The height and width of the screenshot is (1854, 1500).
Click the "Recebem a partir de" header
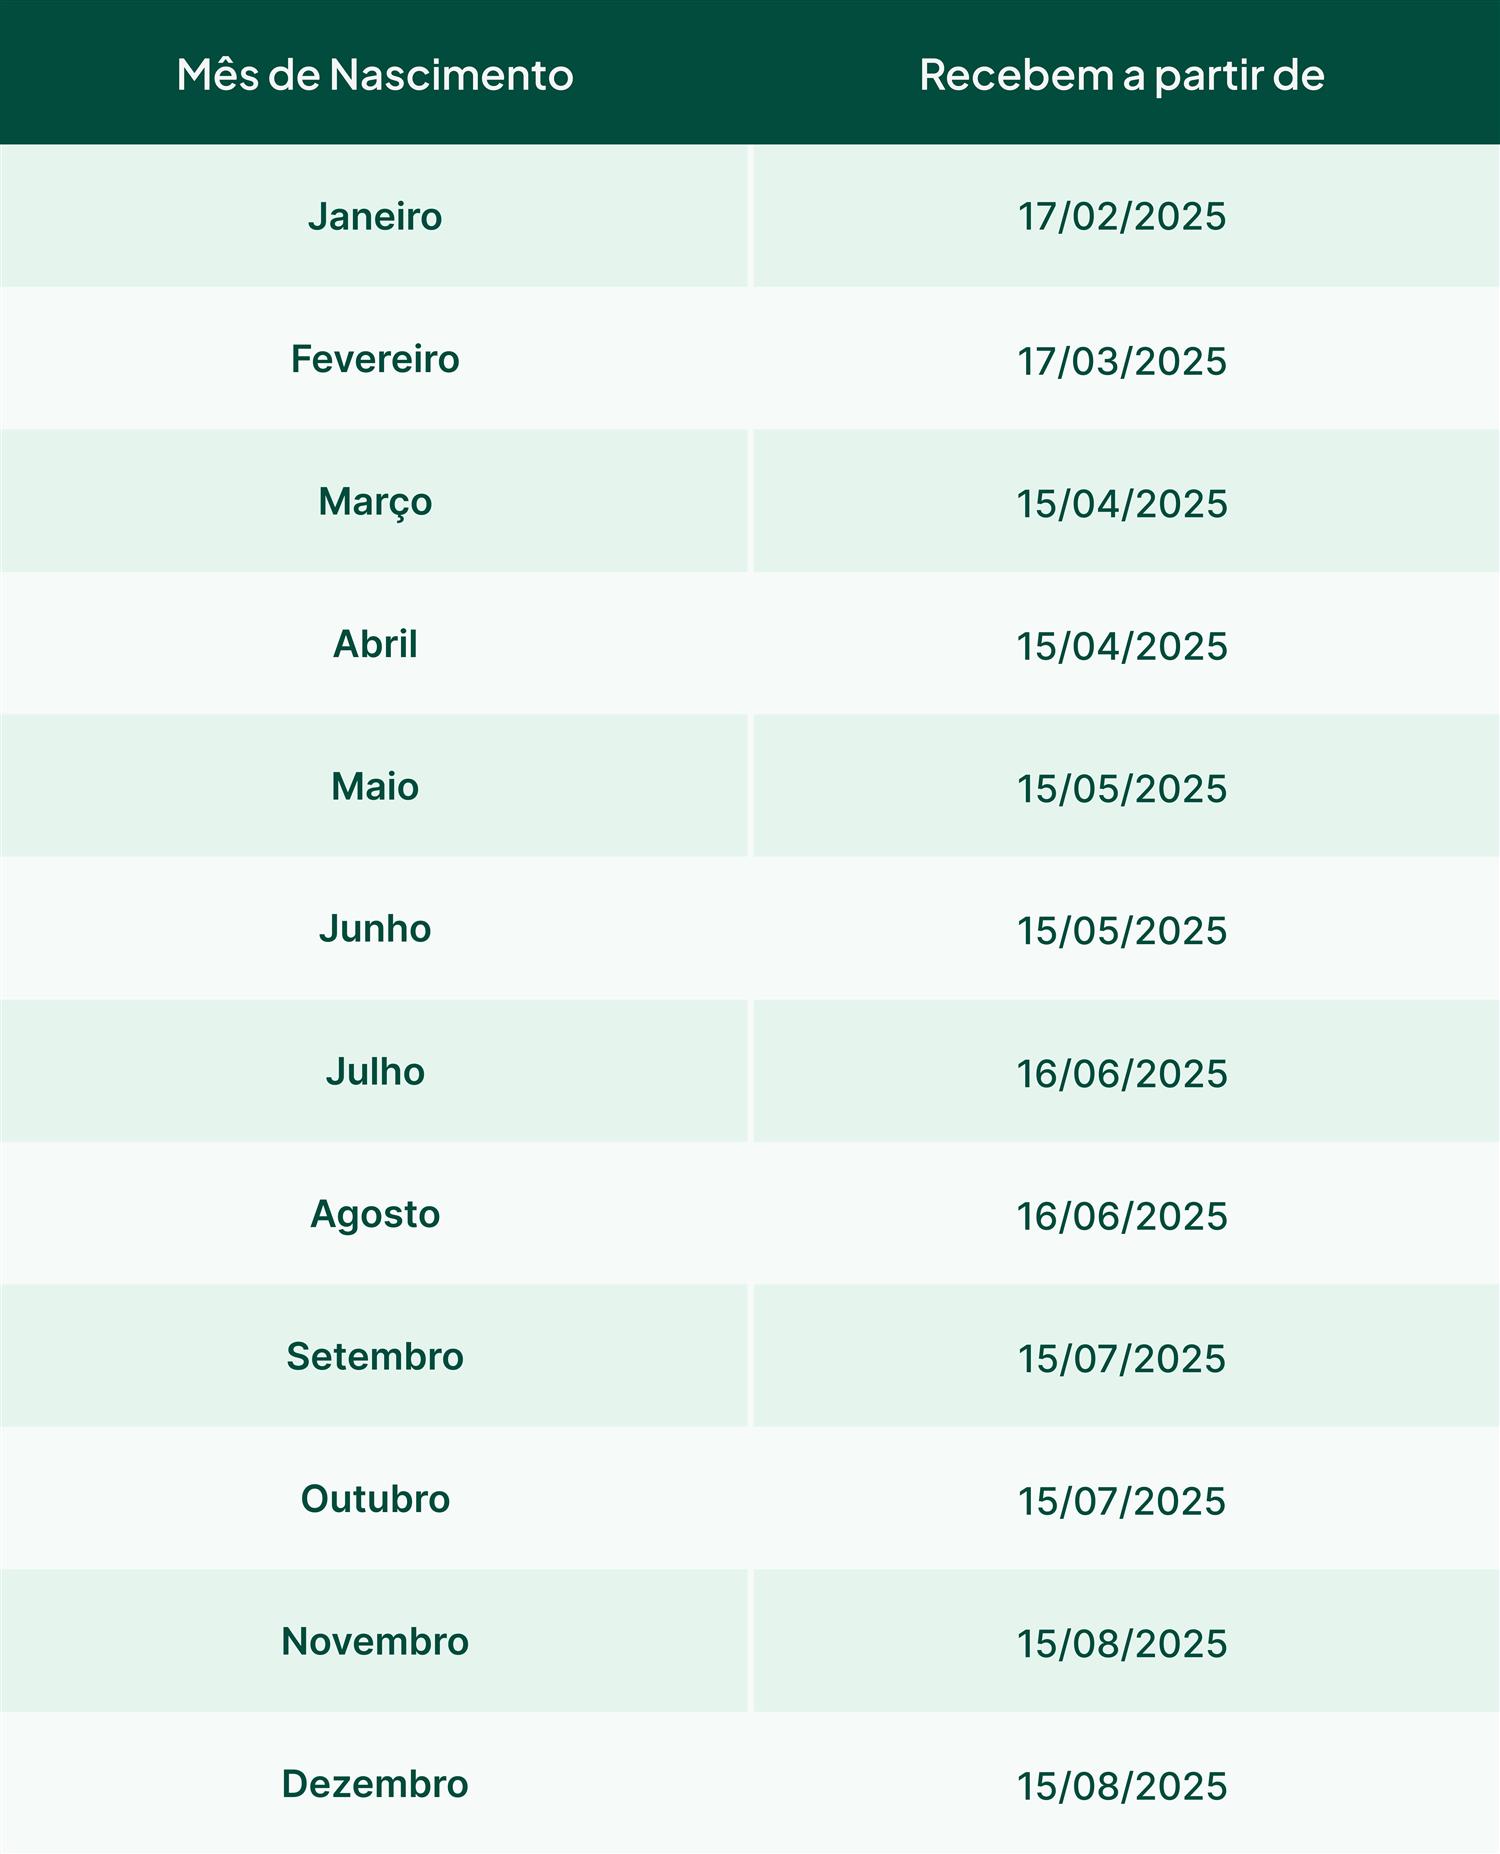click(x=1121, y=75)
